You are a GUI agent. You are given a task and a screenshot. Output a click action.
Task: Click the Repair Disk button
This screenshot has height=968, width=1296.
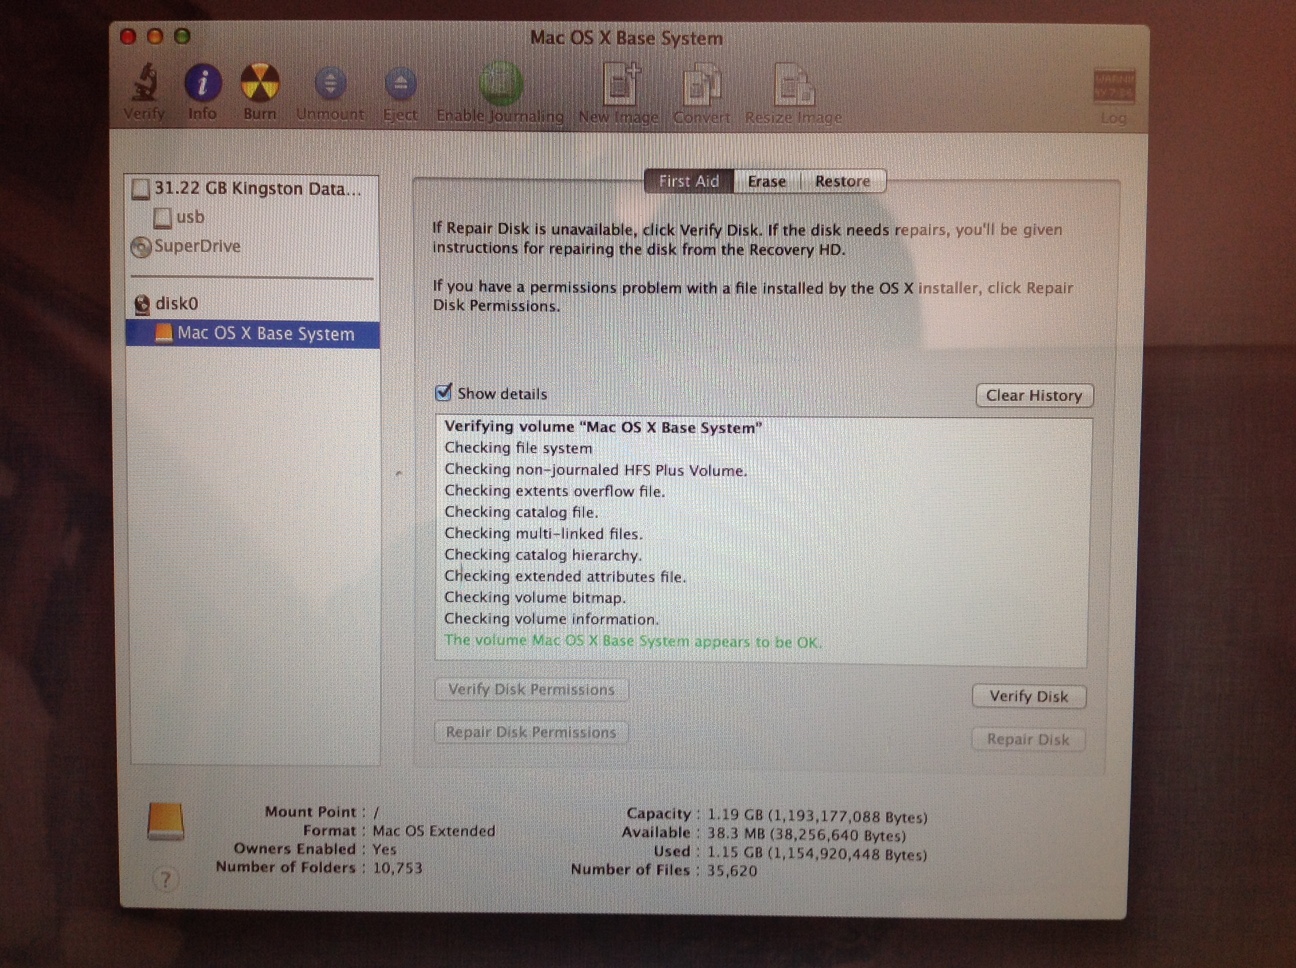click(x=1029, y=740)
